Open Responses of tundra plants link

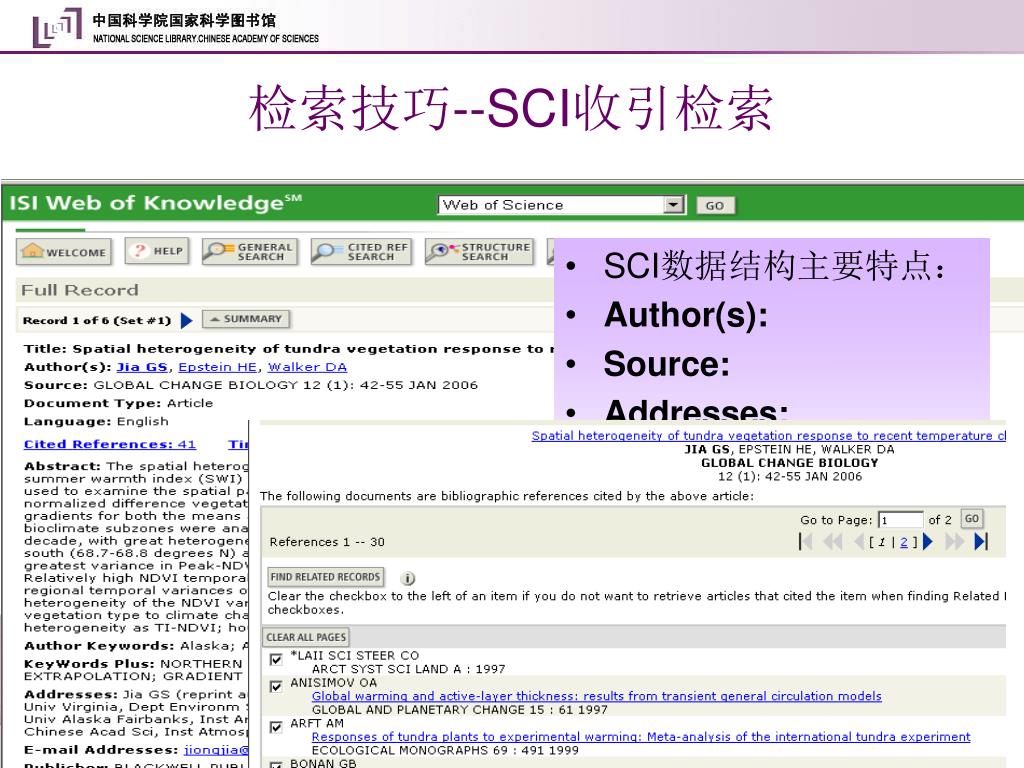[641, 737]
